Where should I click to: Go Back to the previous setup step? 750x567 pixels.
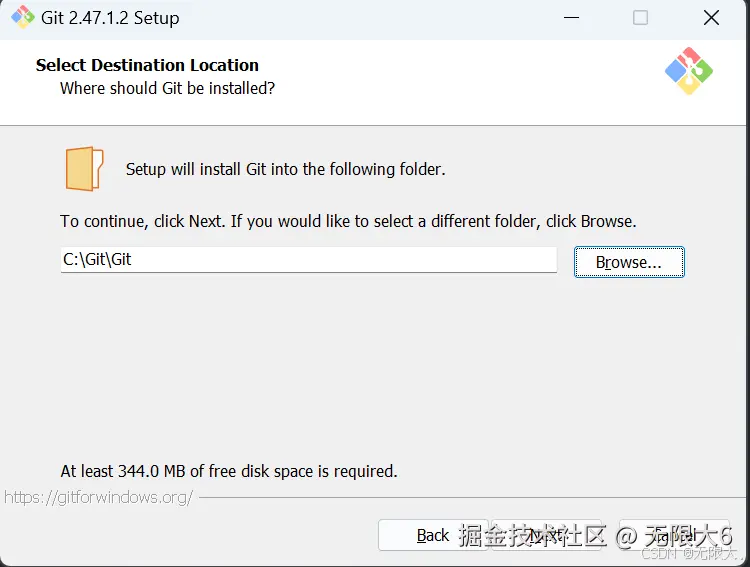click(432, 535)
